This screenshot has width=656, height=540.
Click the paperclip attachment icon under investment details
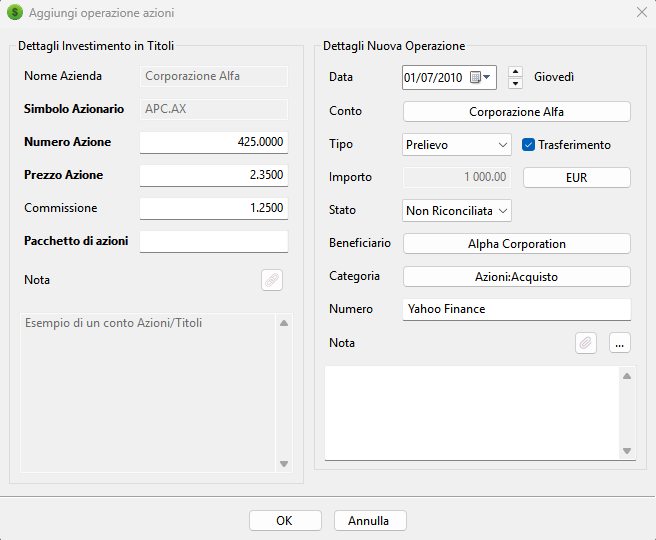click(272, 280)
